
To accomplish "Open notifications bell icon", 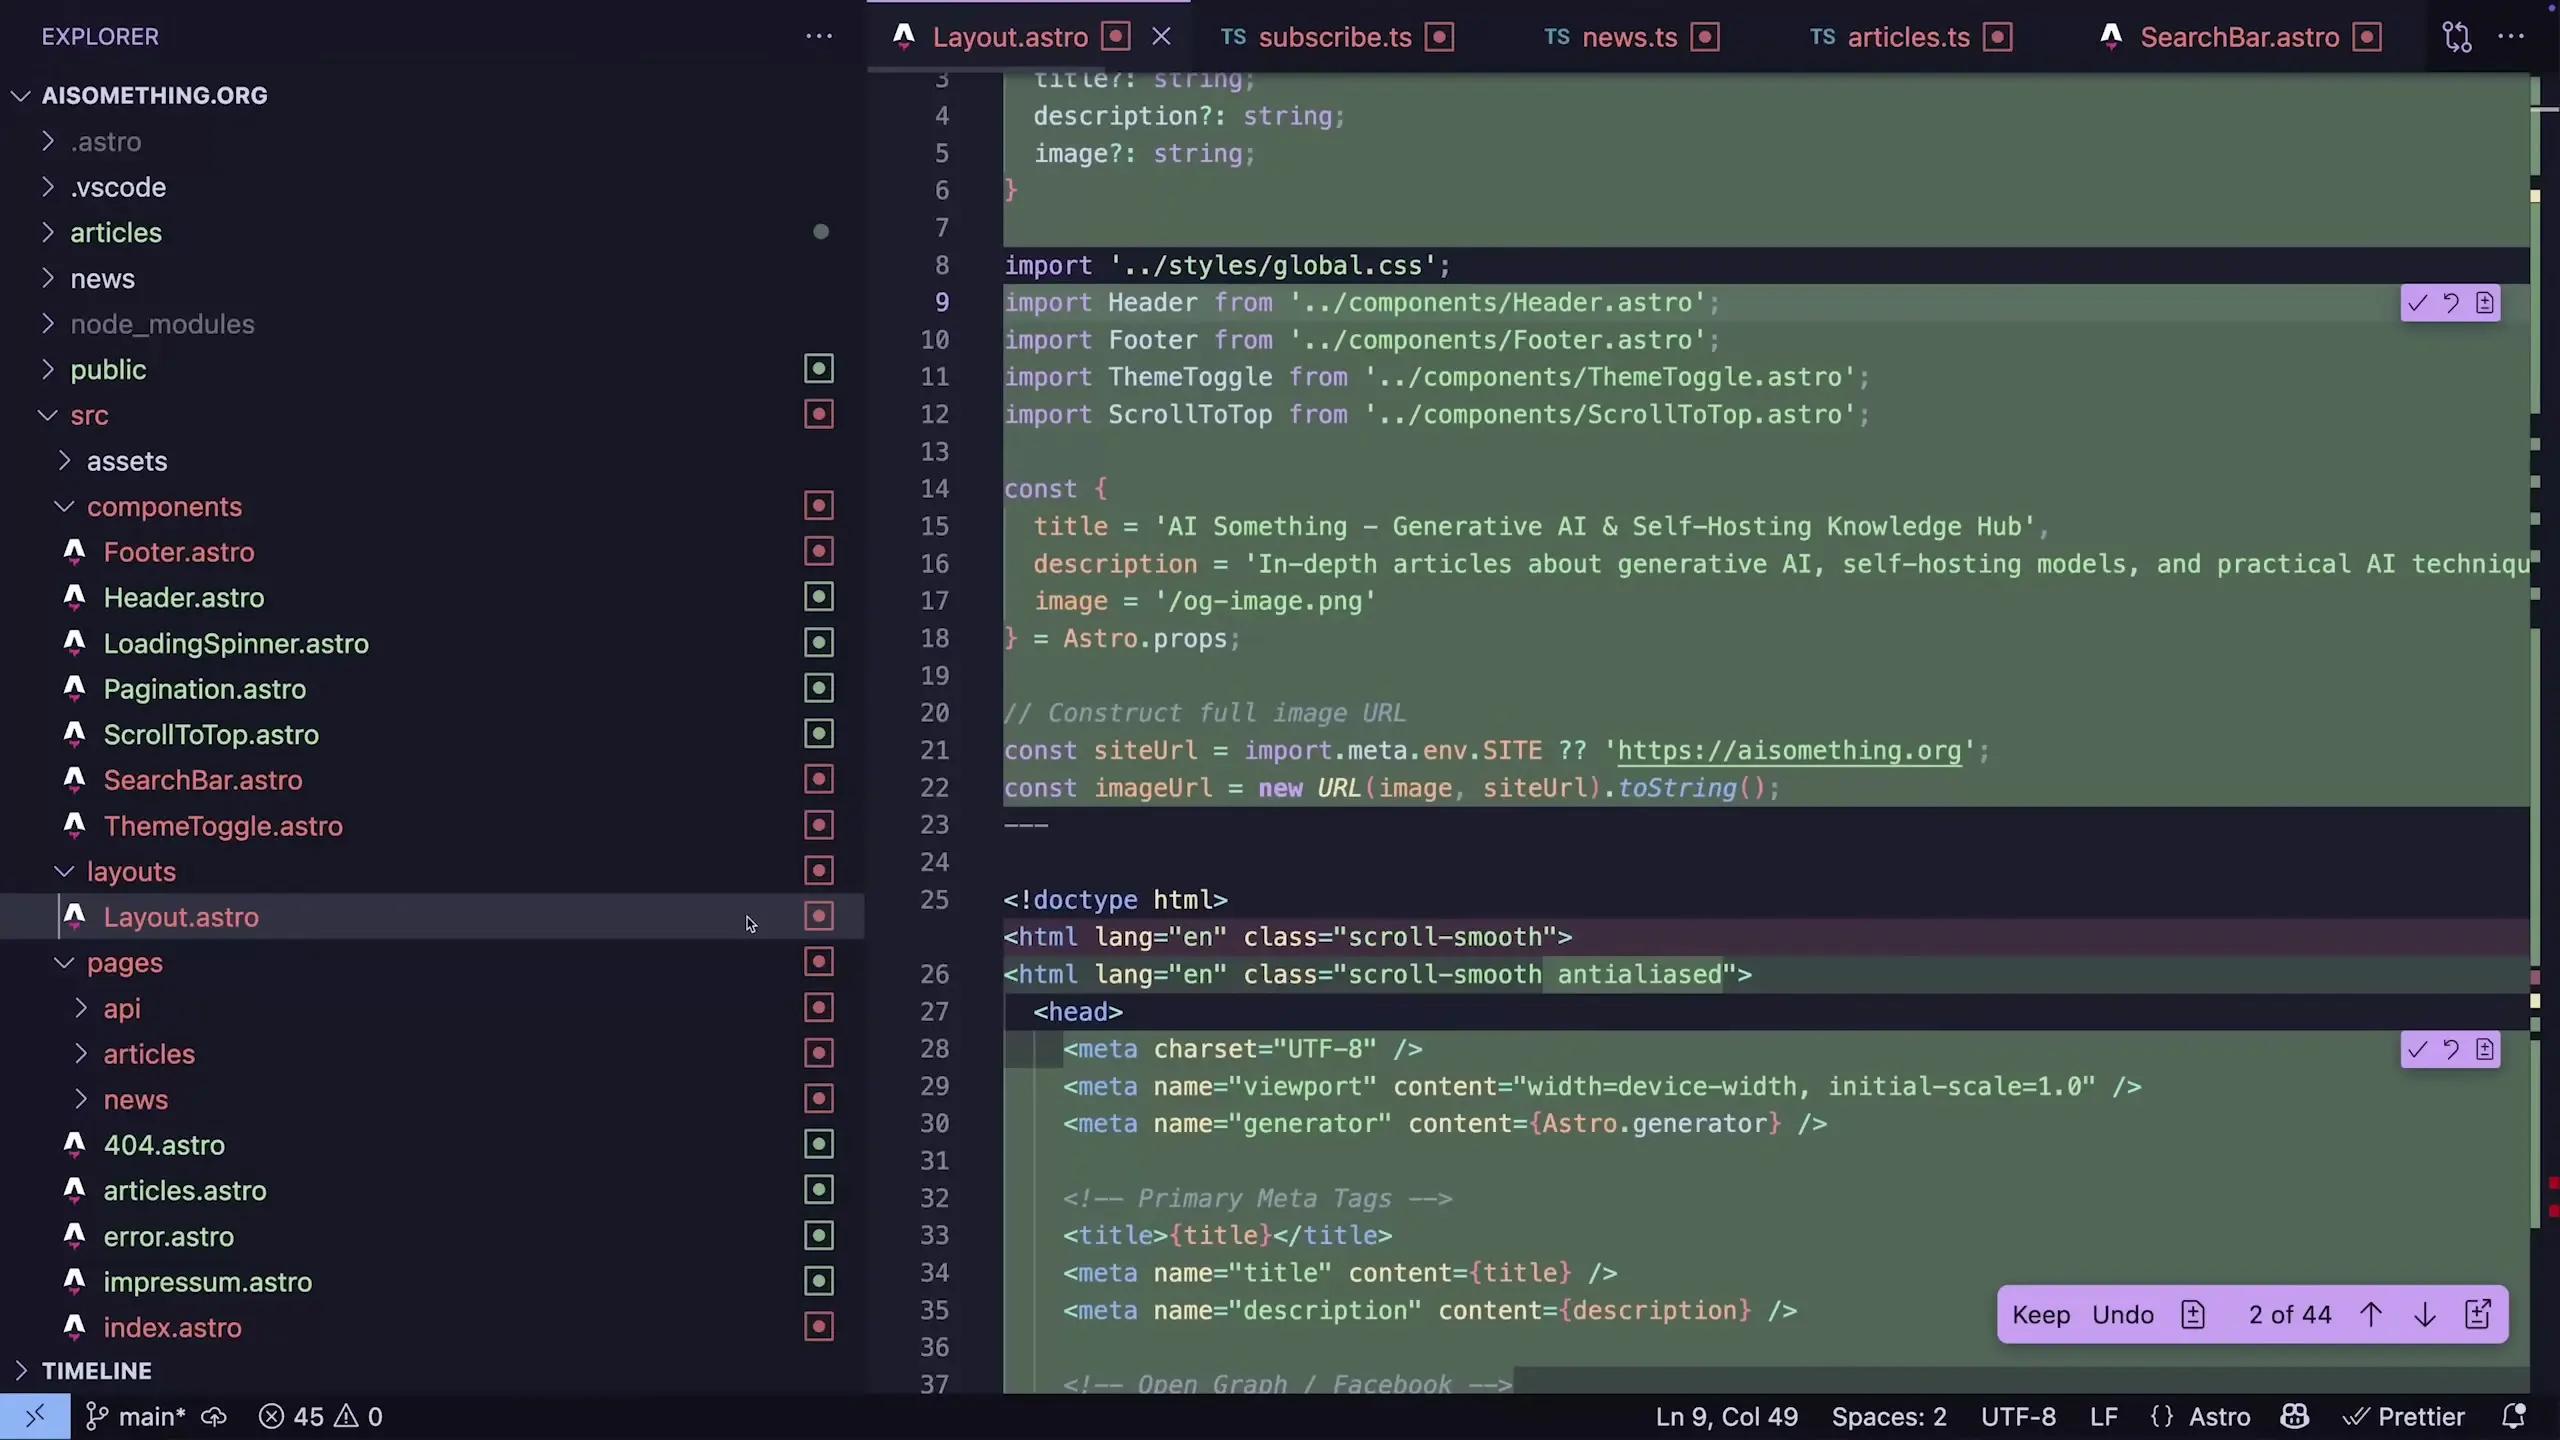I will (x=2513, y=1417).
